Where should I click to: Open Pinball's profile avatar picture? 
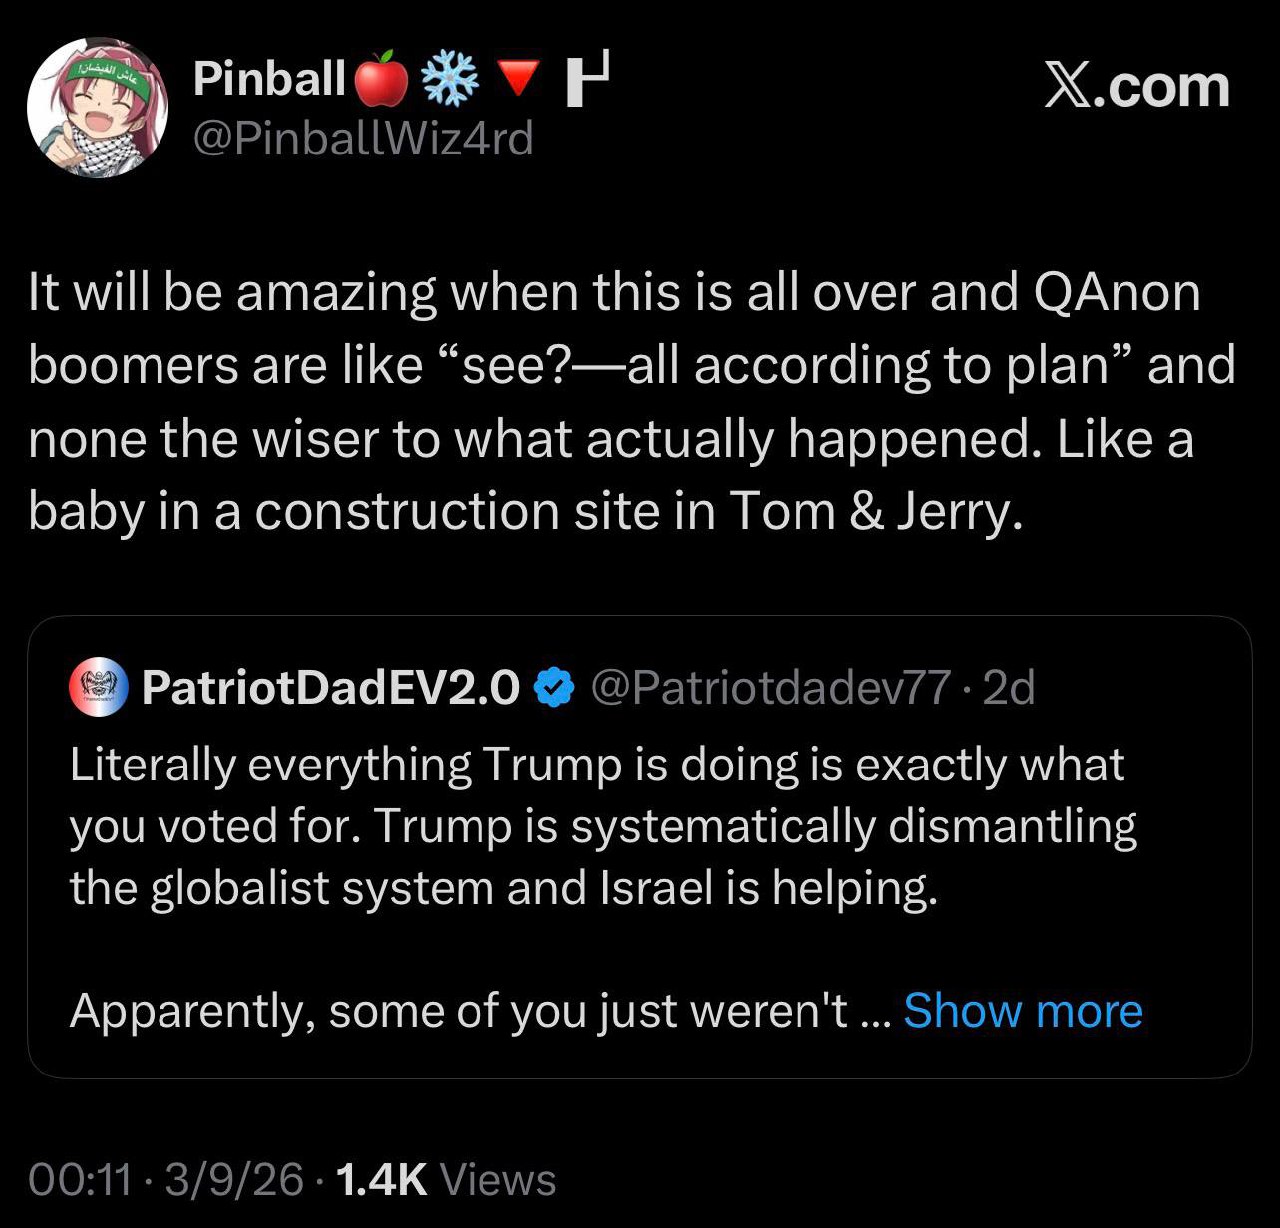(97, 108)
